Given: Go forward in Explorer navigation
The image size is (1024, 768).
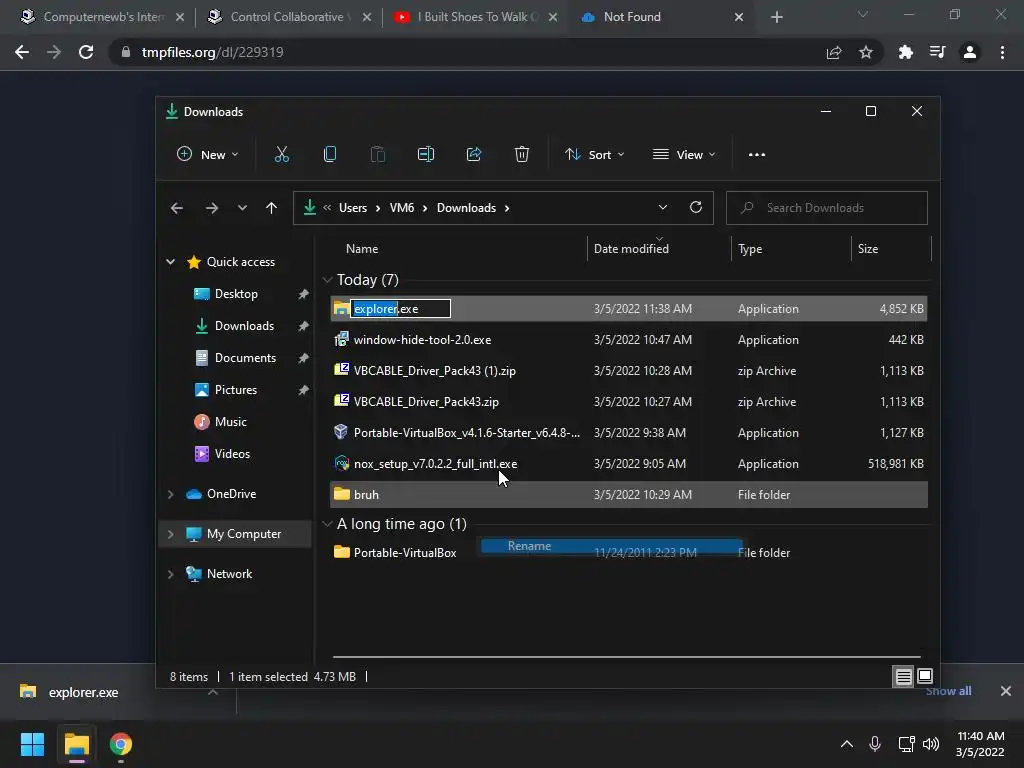Looking at the screenshot, I should point(212,208).
